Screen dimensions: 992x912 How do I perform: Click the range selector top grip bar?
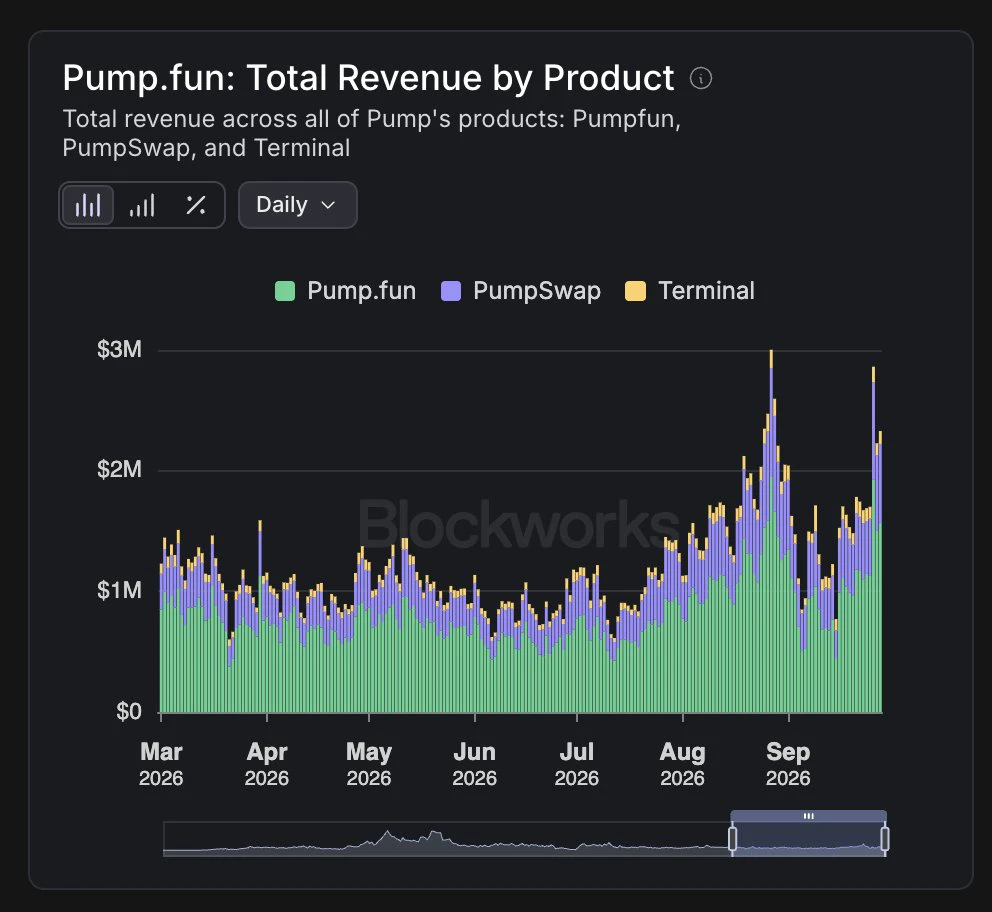click(x=809, y=816)
